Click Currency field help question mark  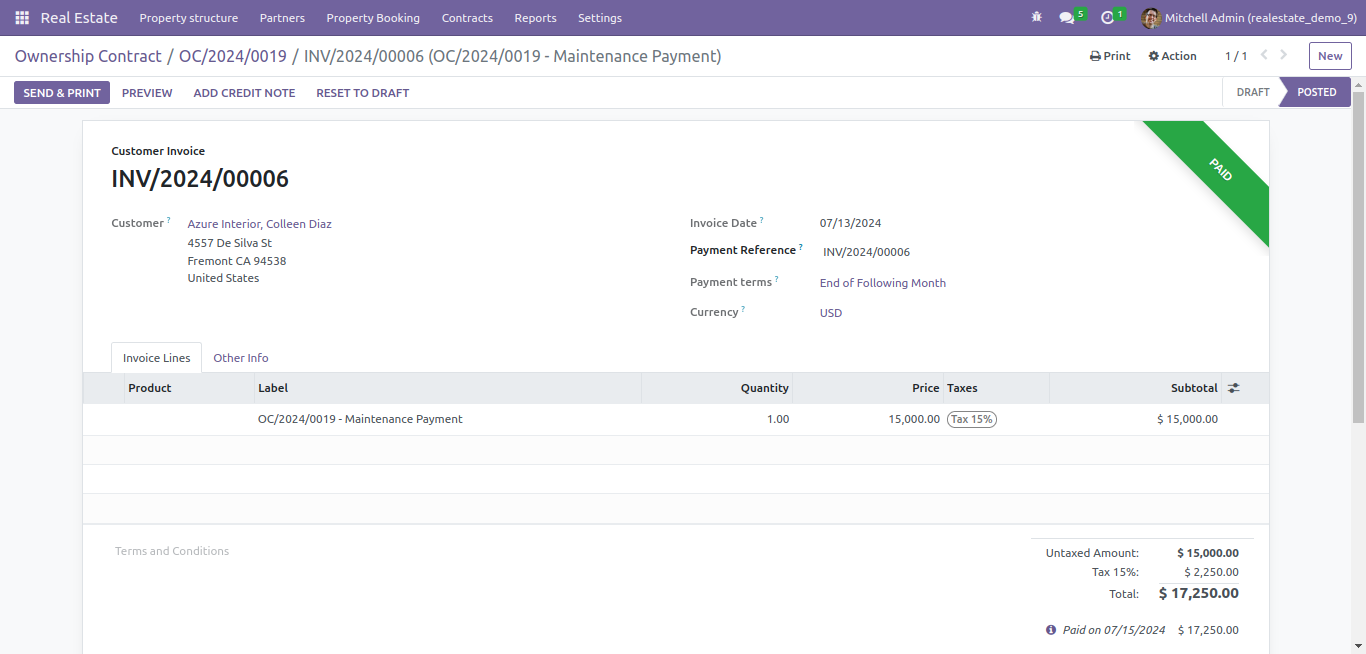743,310
